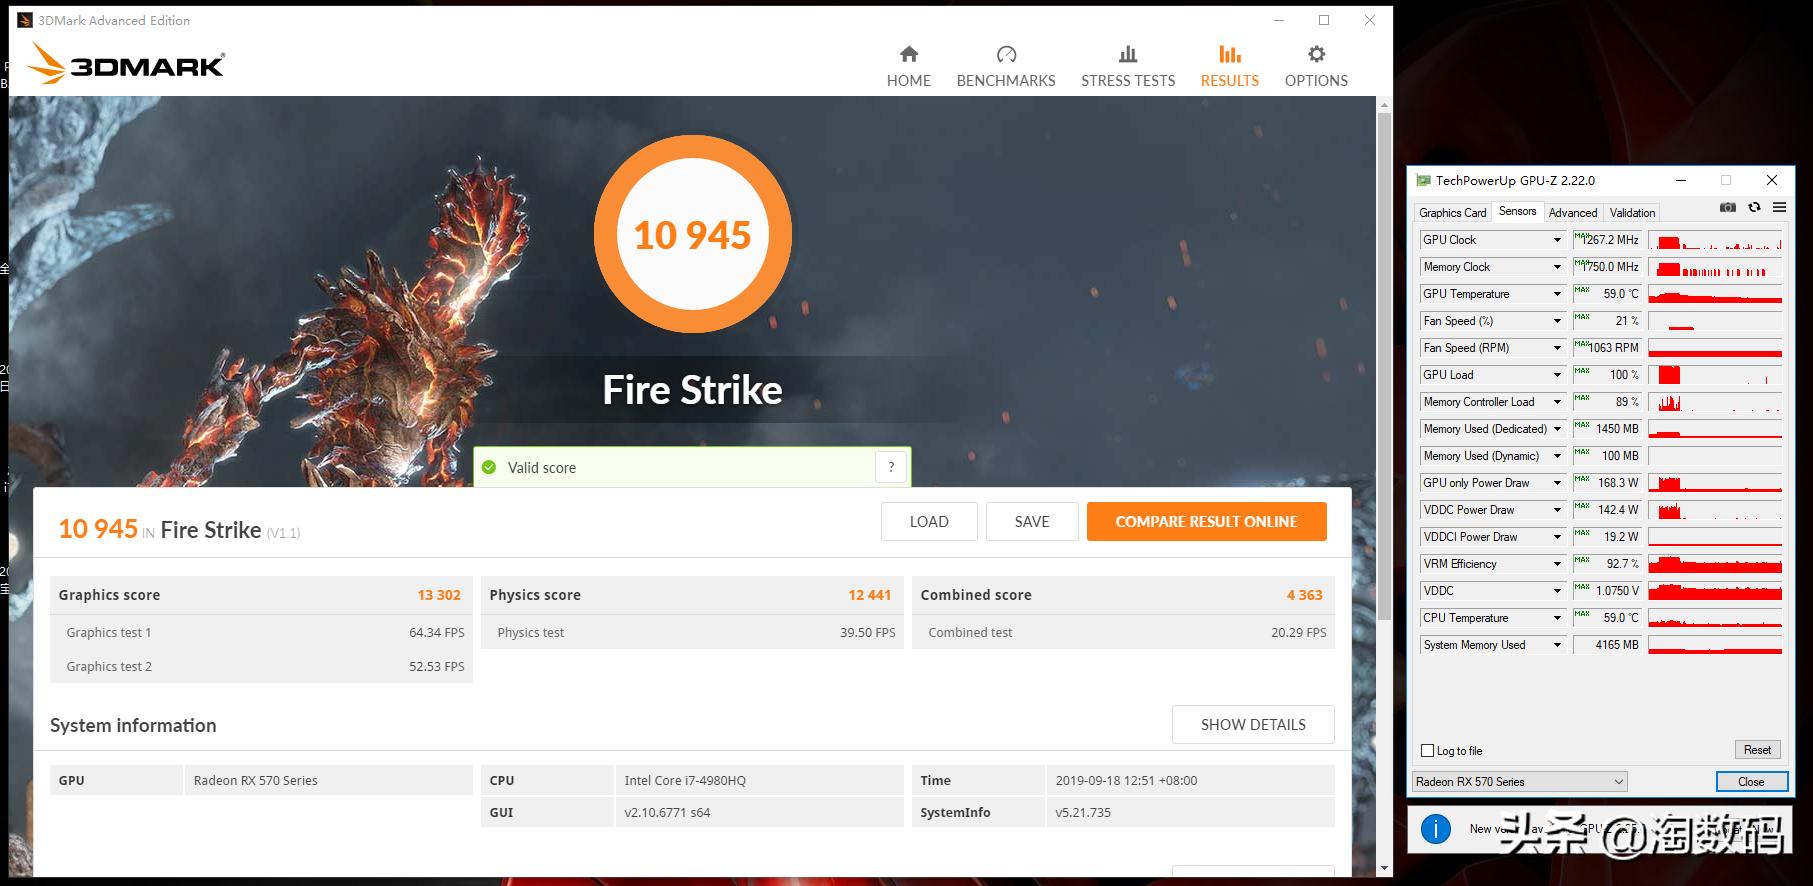Take a GPU-Z screenshot with camera icon
The height and width of the screenshot is (886, 1813).
pyautogui.click(x=1727, y=208)
